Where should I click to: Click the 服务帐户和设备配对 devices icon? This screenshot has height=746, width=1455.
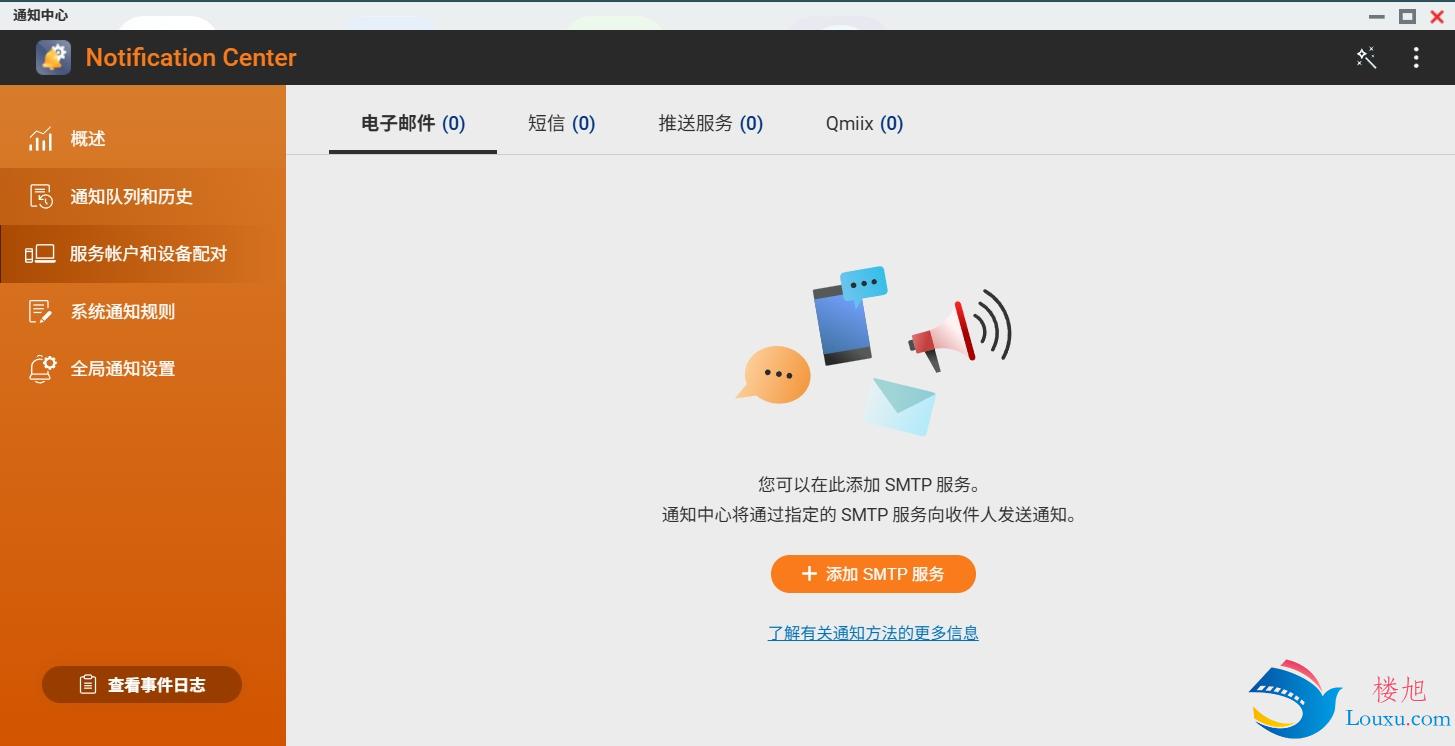pyautogui.click(x=41, y=254)
